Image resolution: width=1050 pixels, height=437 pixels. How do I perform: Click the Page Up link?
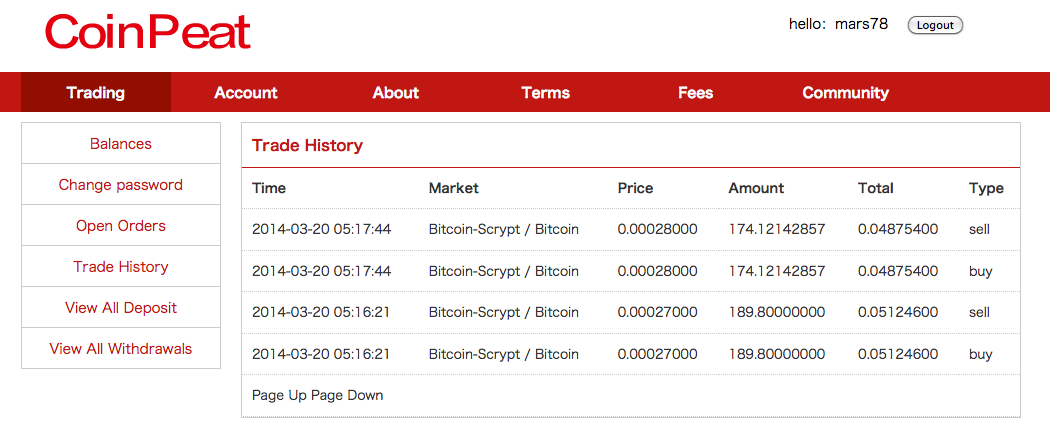point(279,395)
